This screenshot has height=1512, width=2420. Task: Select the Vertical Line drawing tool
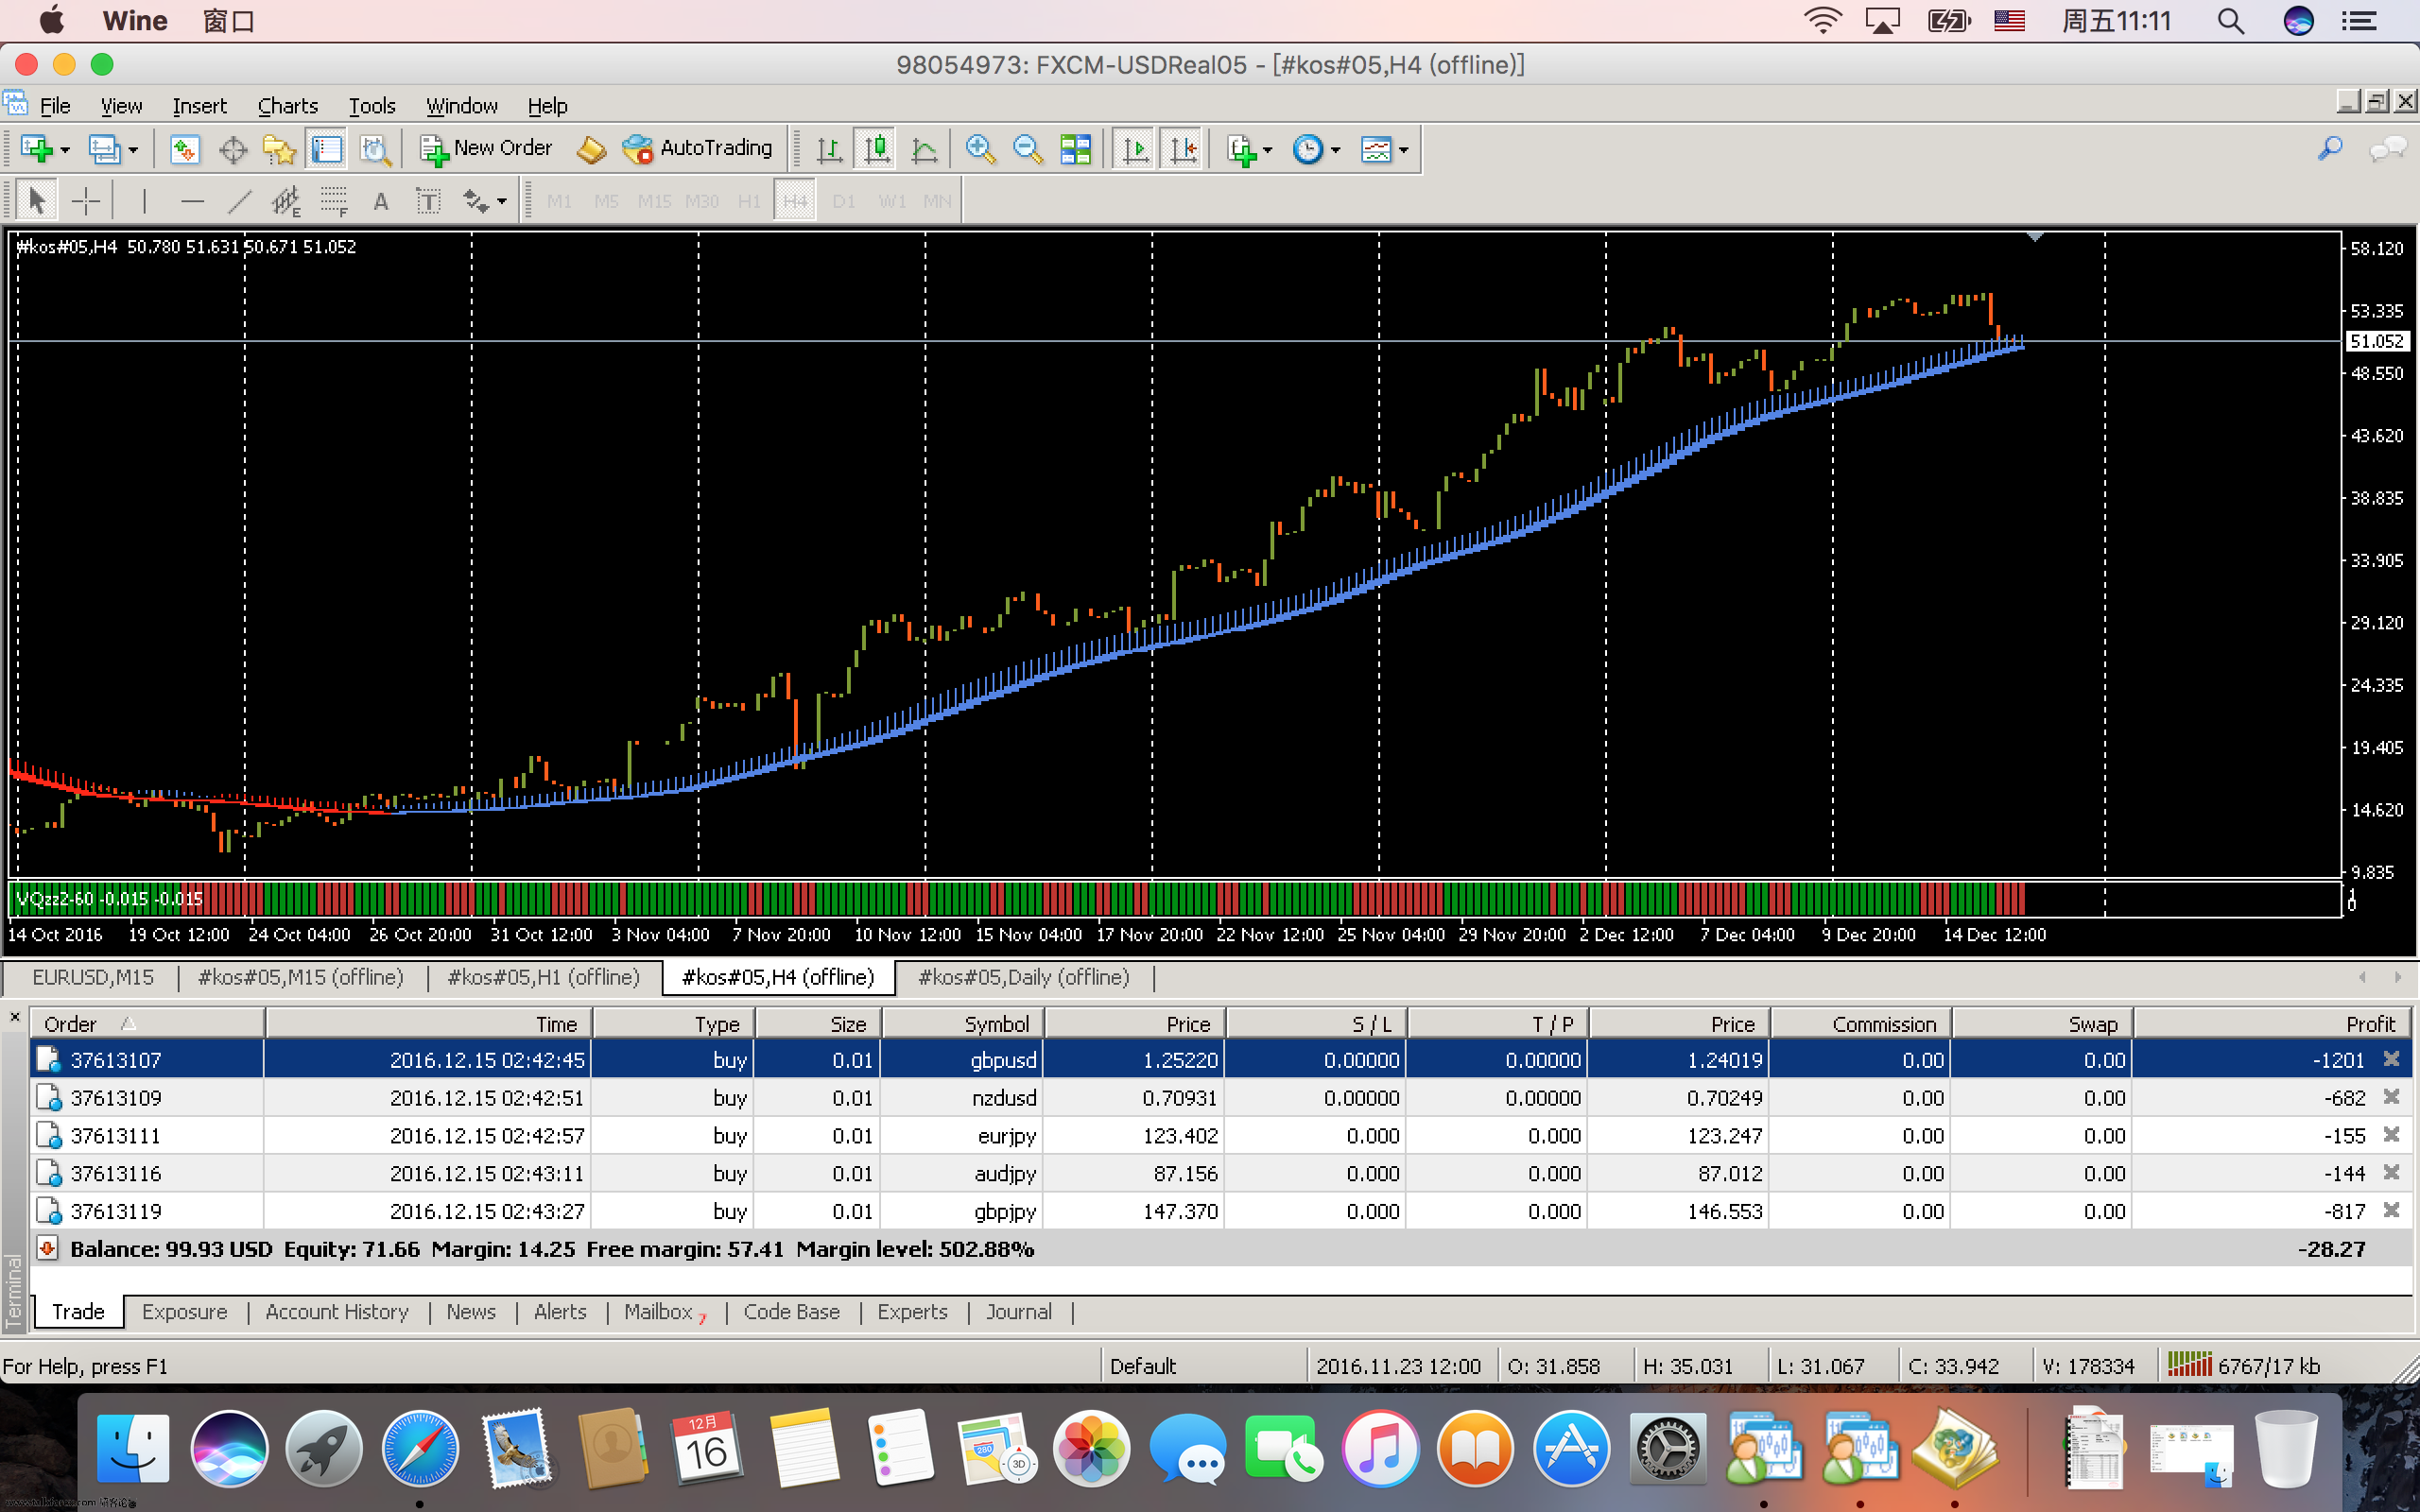click(x=144, y=201)
